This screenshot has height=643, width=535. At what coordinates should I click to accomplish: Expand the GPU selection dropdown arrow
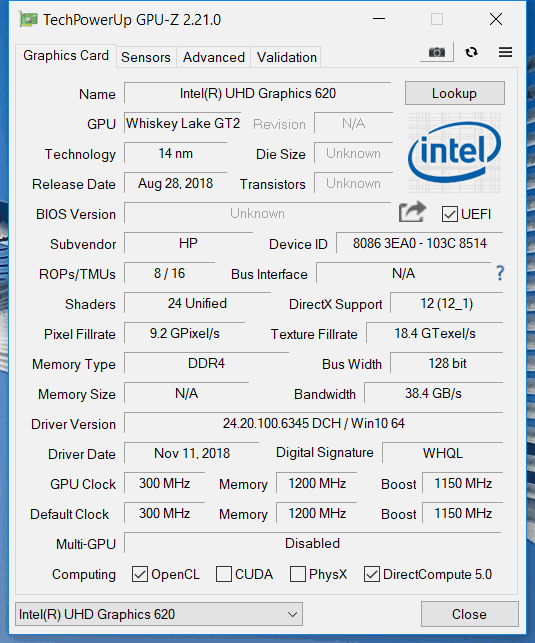click(292, 614)
